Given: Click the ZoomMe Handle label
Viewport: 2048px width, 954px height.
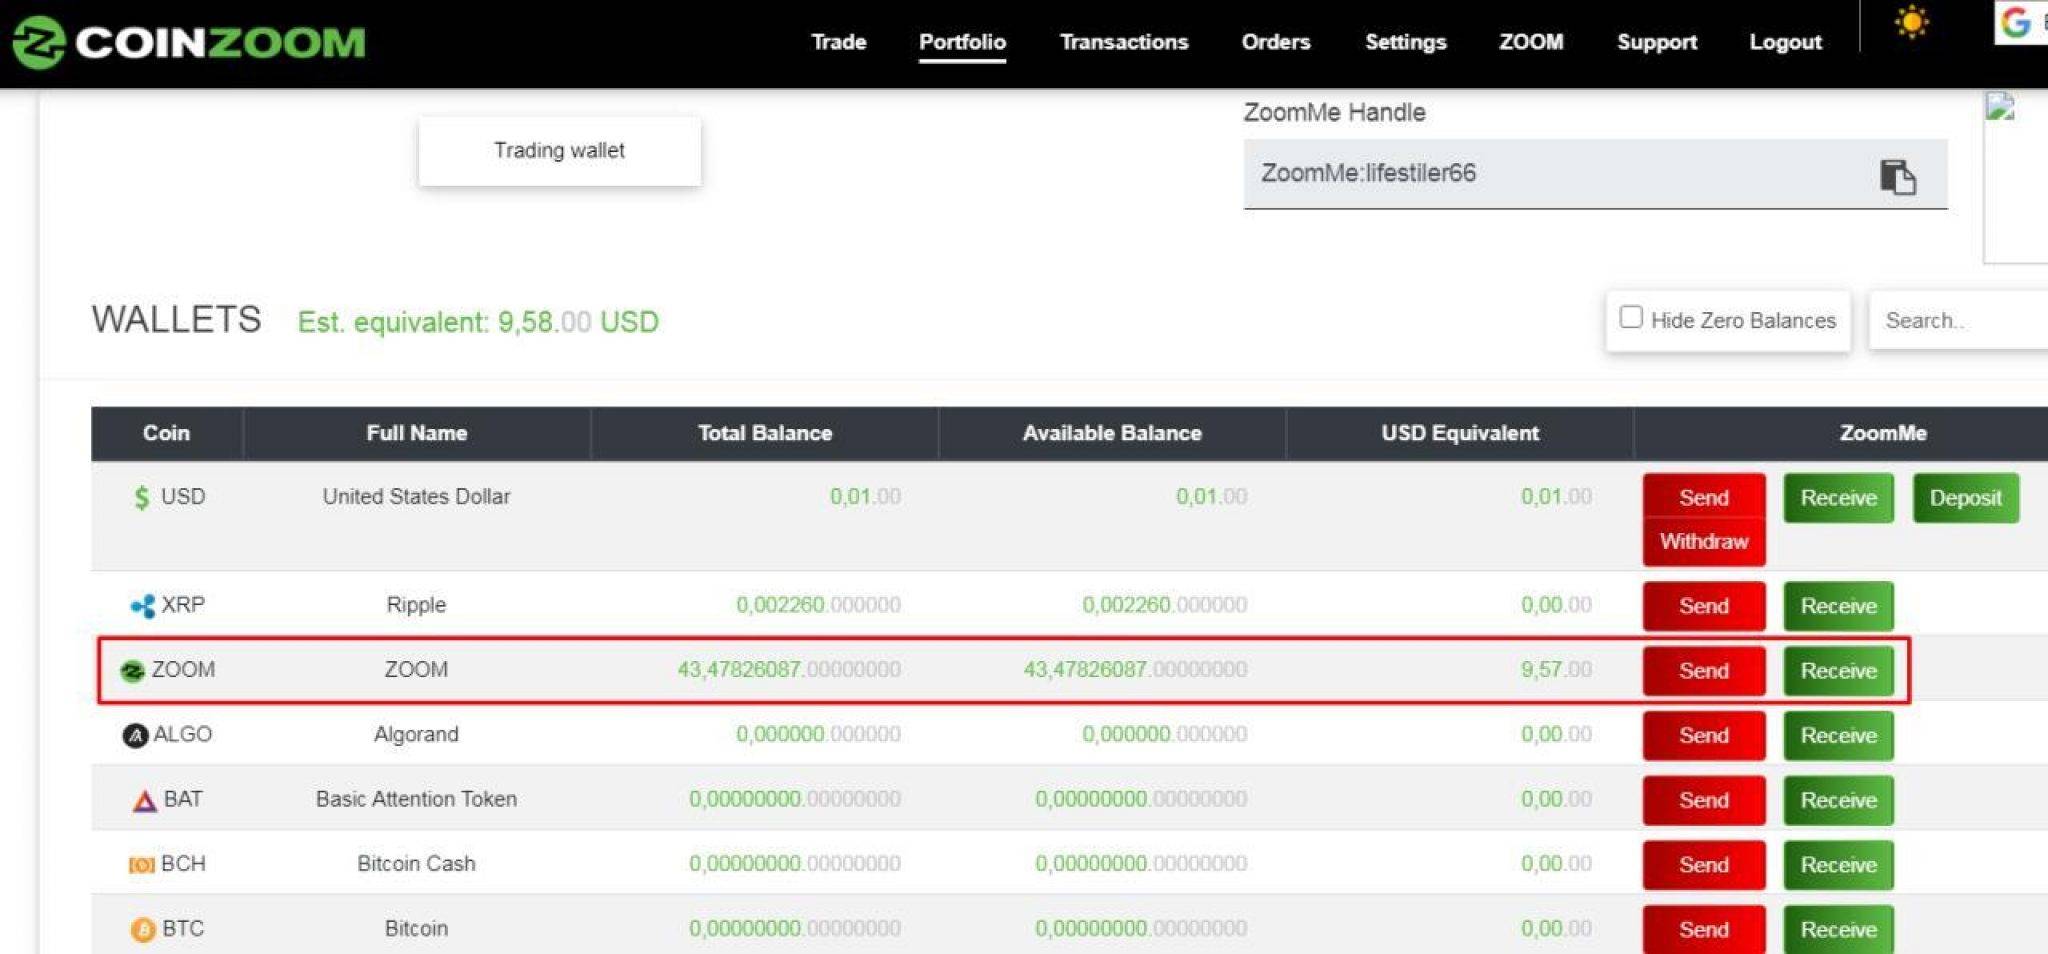Looking at the screenshot, I should (x=1334, y=113).
